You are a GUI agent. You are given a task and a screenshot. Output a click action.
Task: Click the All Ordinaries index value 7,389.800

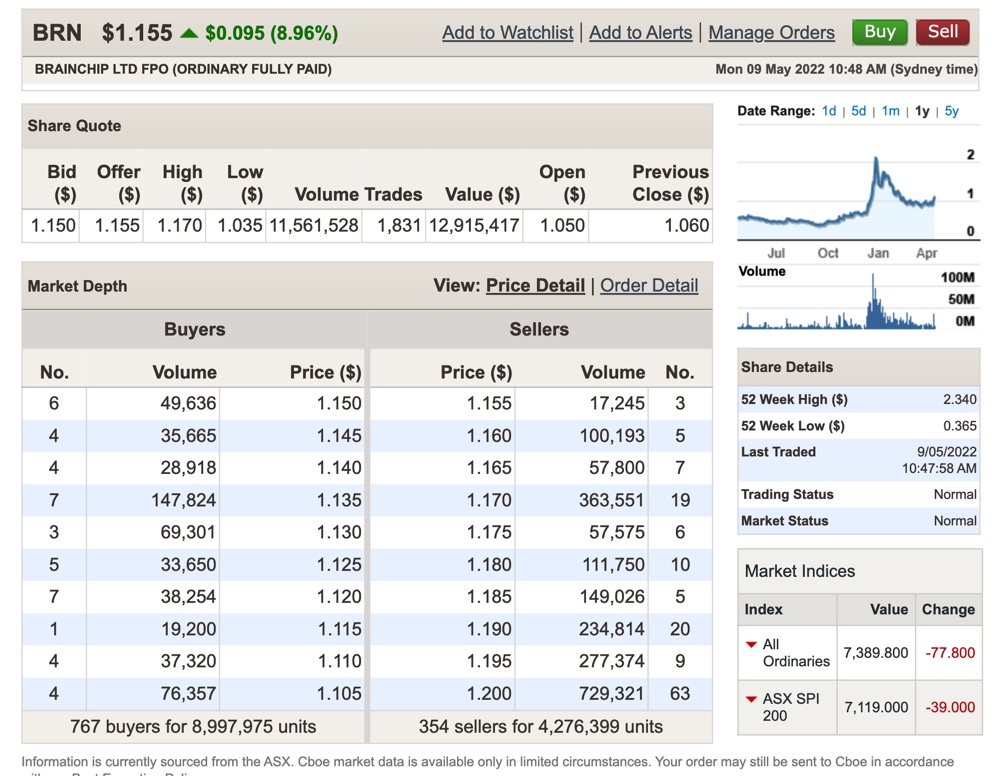tap(875, 653)
